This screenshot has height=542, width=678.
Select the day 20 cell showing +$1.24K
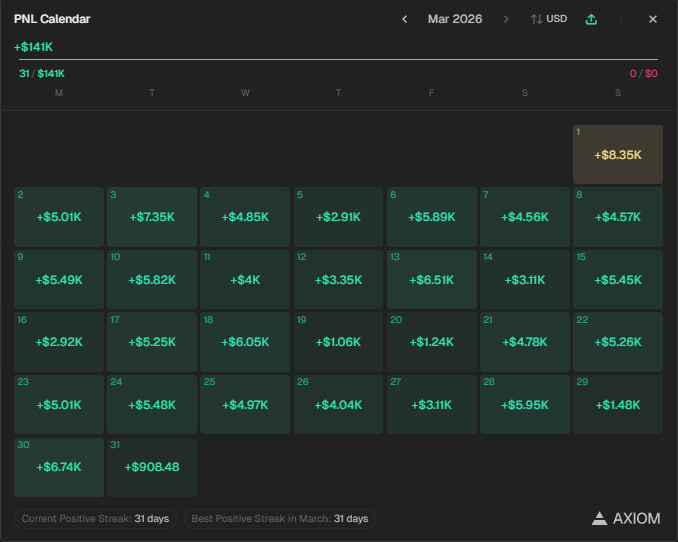click(x=432, y=342)
